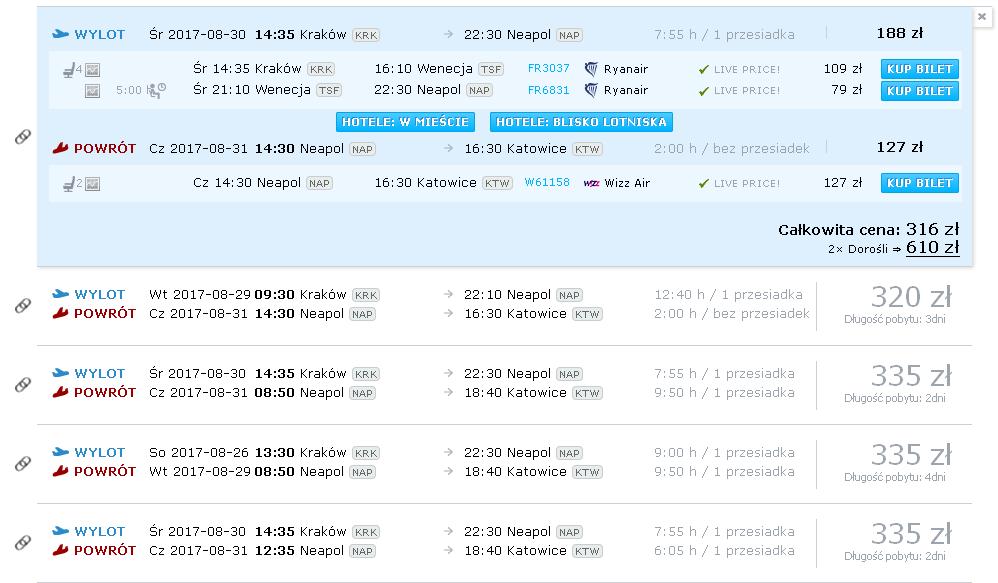The image size is (998, 583).
Task: Expand the 335 zł offer returning Cz 12:35
Action: click(504, 542)
